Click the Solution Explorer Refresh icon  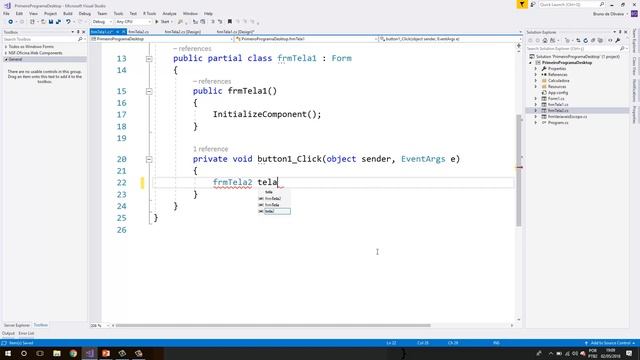coord(585,40)
